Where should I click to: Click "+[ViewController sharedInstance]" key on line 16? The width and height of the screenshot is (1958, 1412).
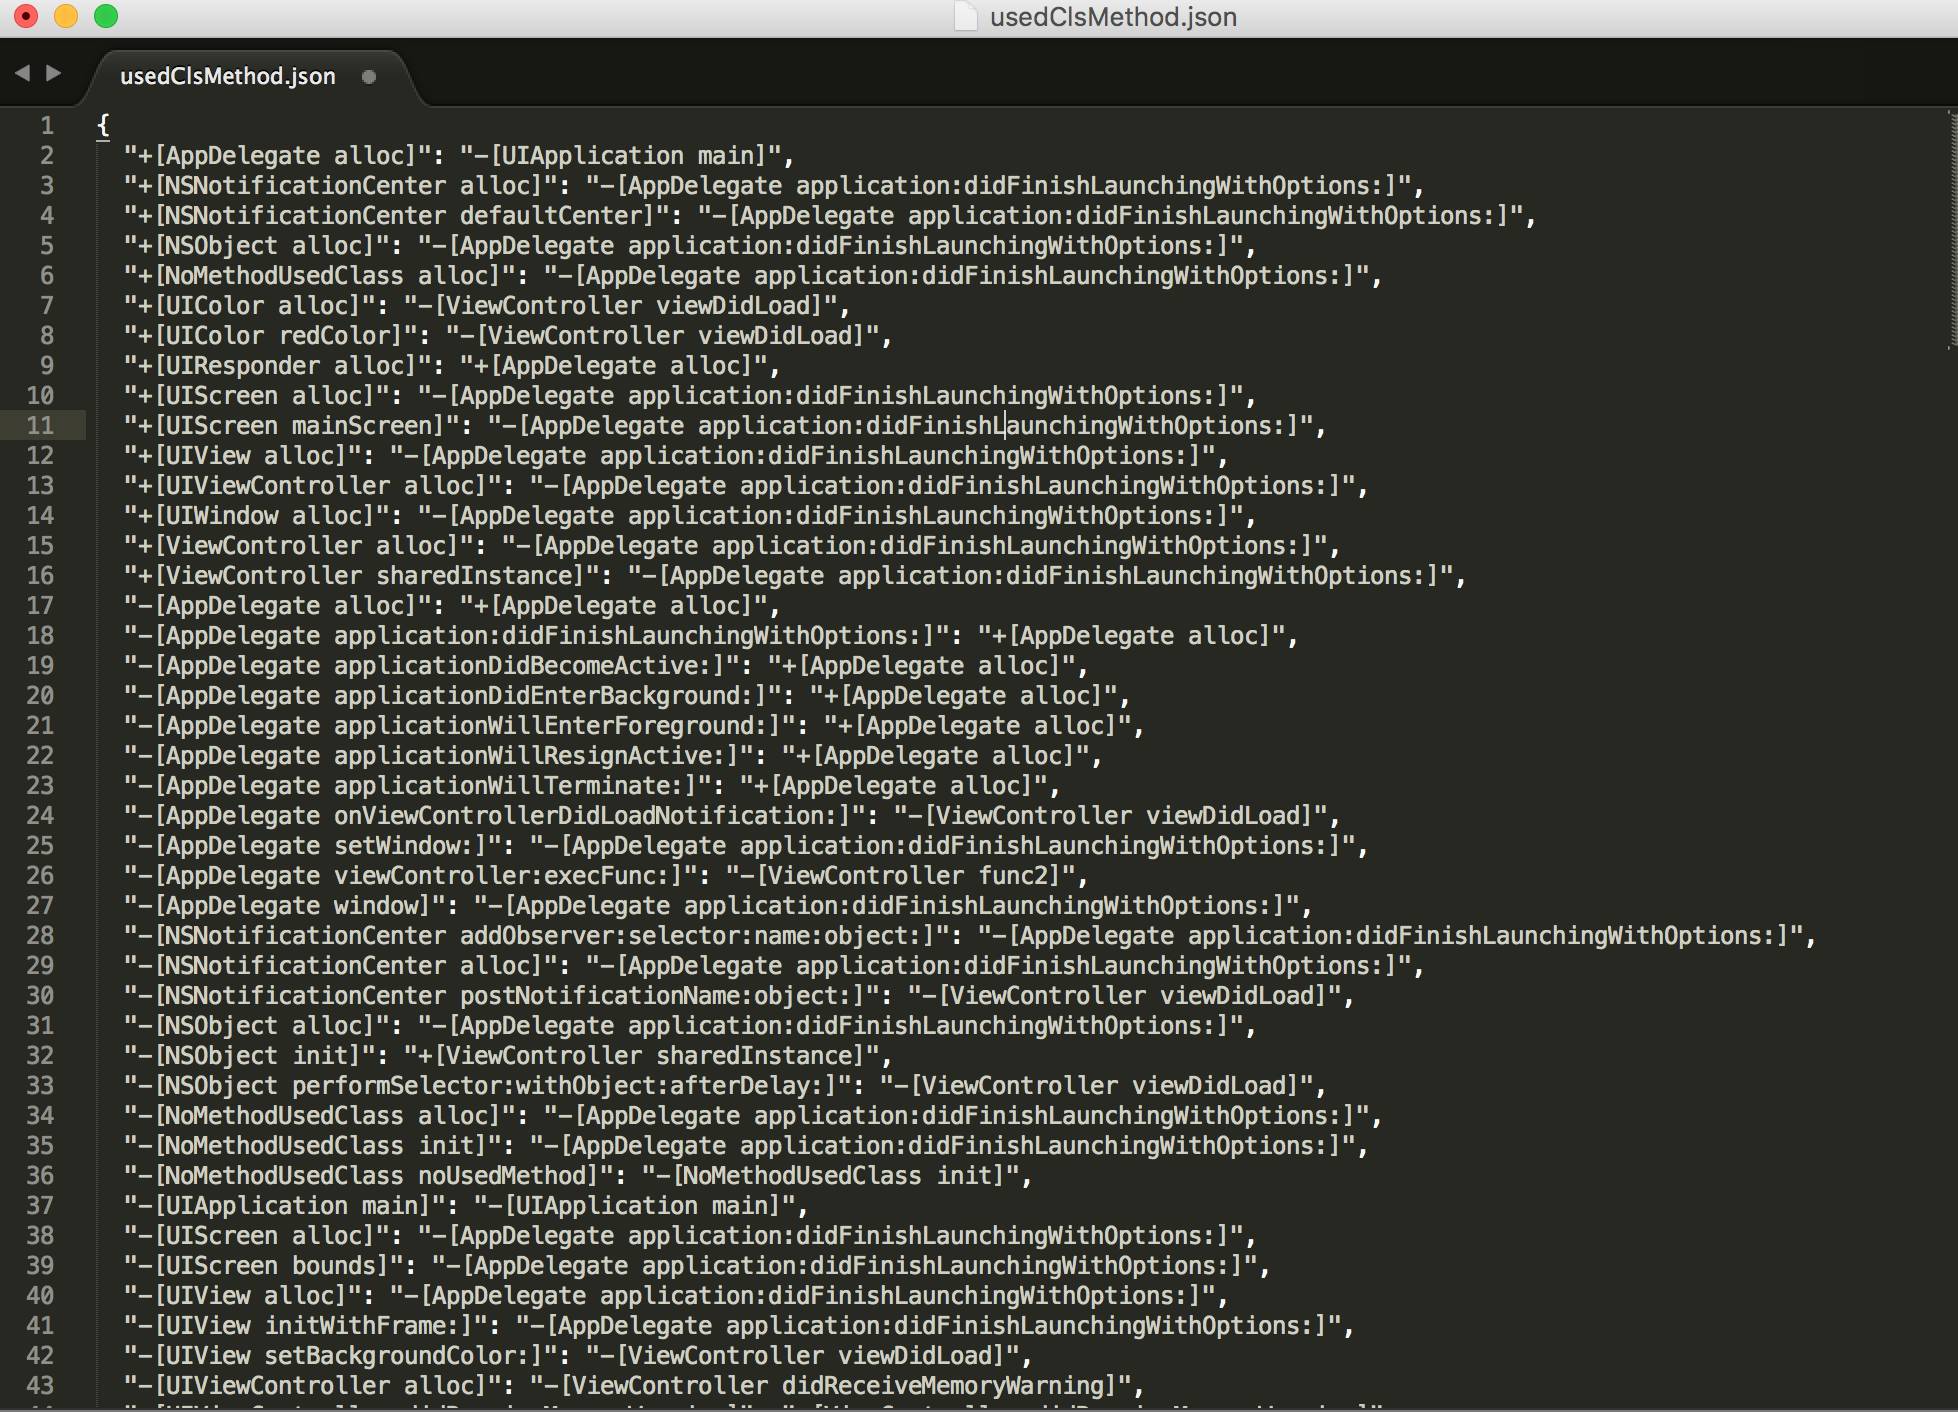point(361,576)
